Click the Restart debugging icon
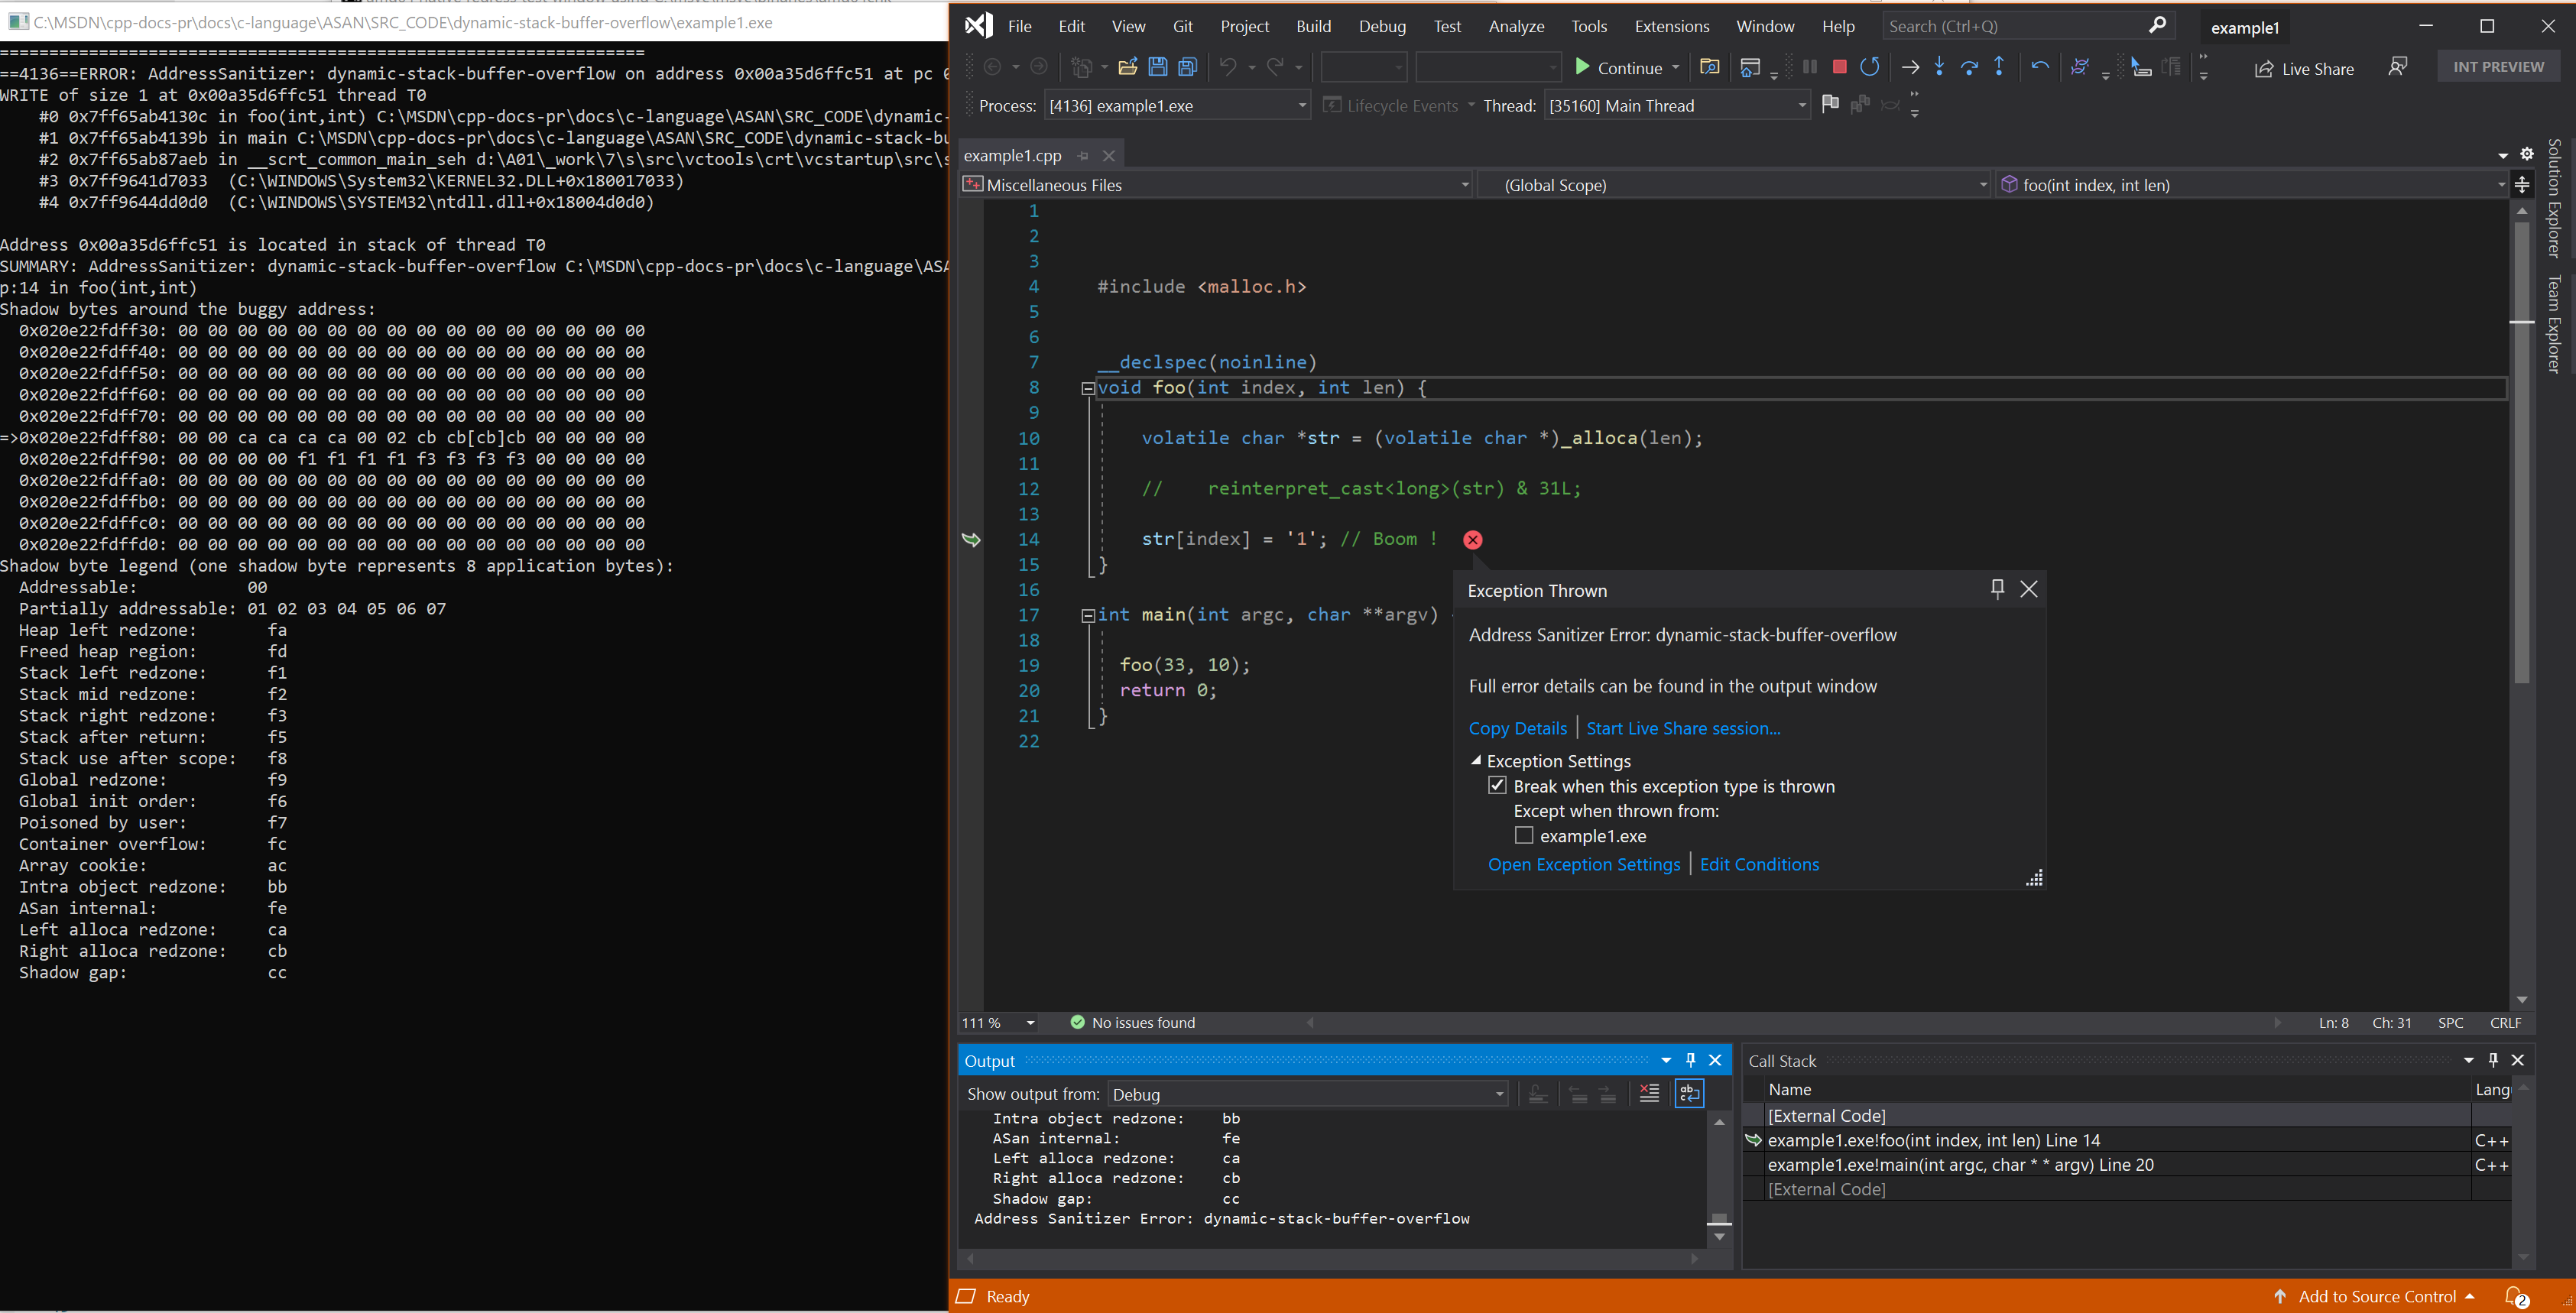Image resolution: width=2576 pixels, height=1313 pixels. 1870,67
